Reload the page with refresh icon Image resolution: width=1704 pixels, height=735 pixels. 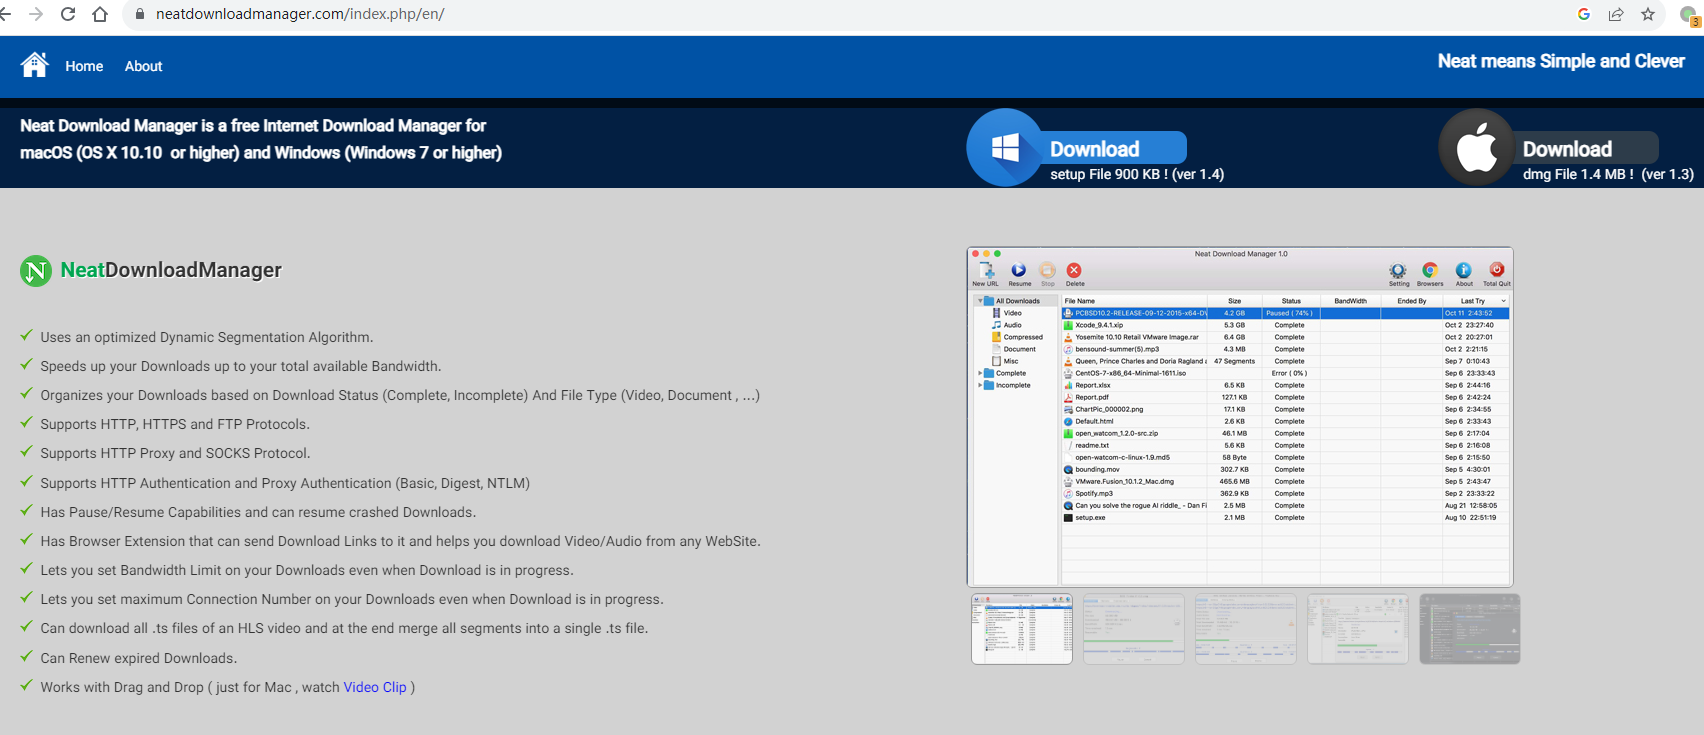point(68,14)
